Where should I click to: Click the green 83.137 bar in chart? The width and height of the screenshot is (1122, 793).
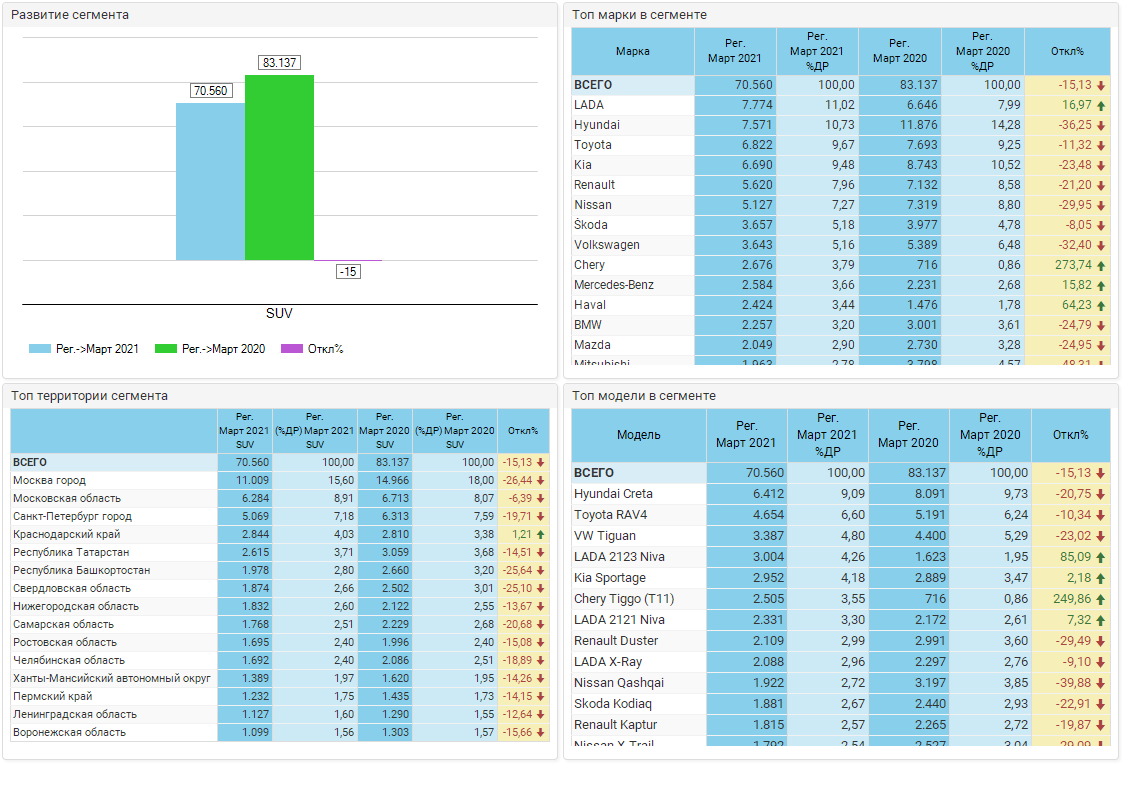click(x=279, y=167)
